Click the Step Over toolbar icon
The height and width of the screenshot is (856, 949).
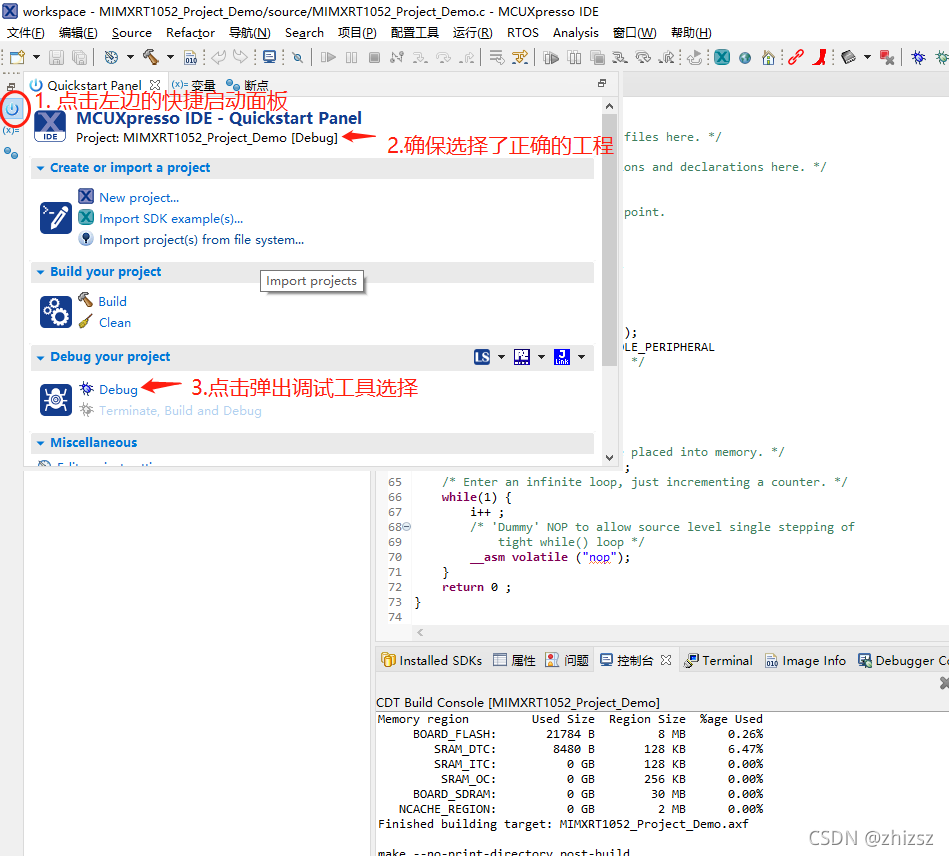coord(443,58)
